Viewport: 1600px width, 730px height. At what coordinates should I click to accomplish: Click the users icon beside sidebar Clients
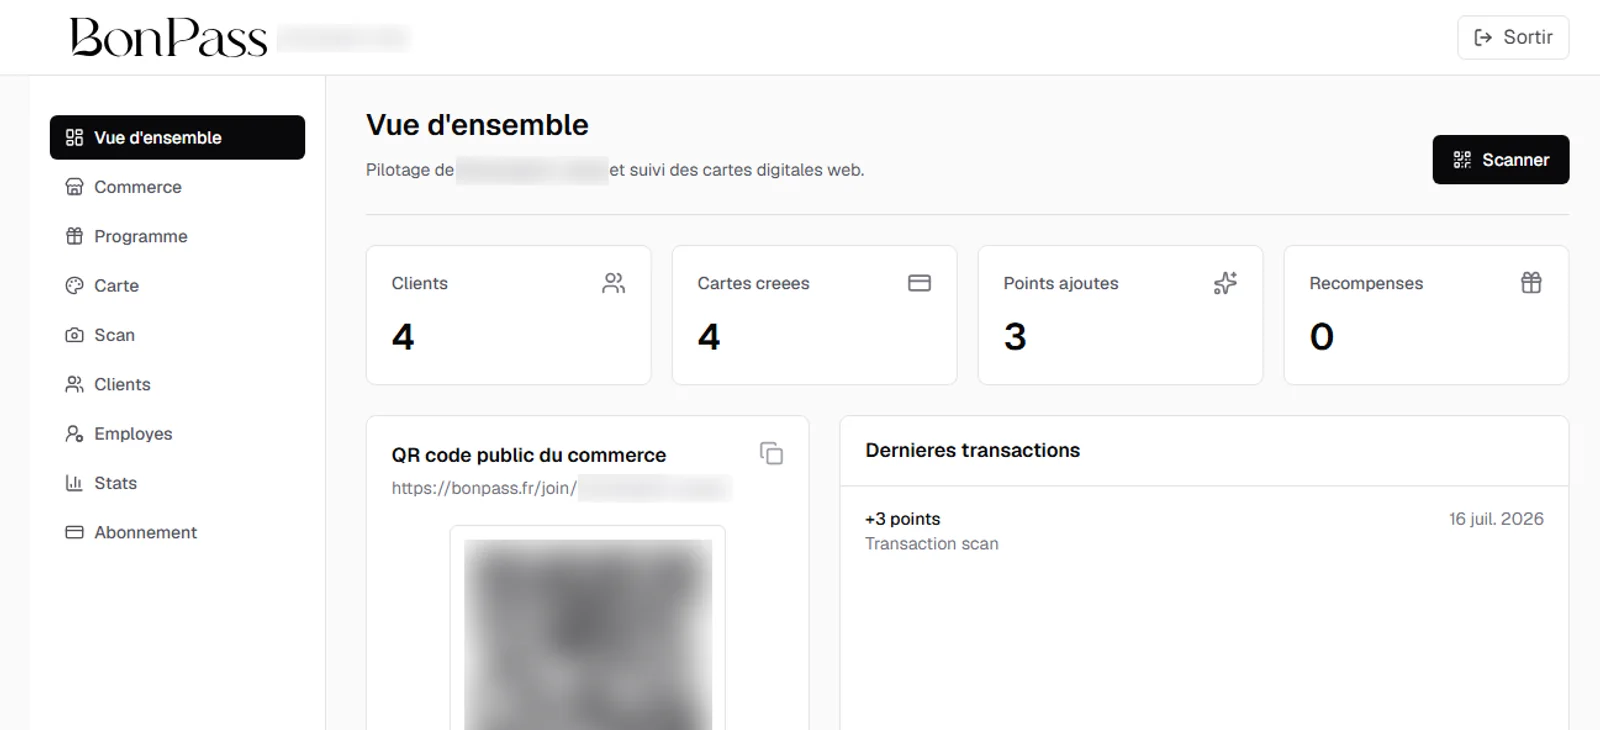74,384
